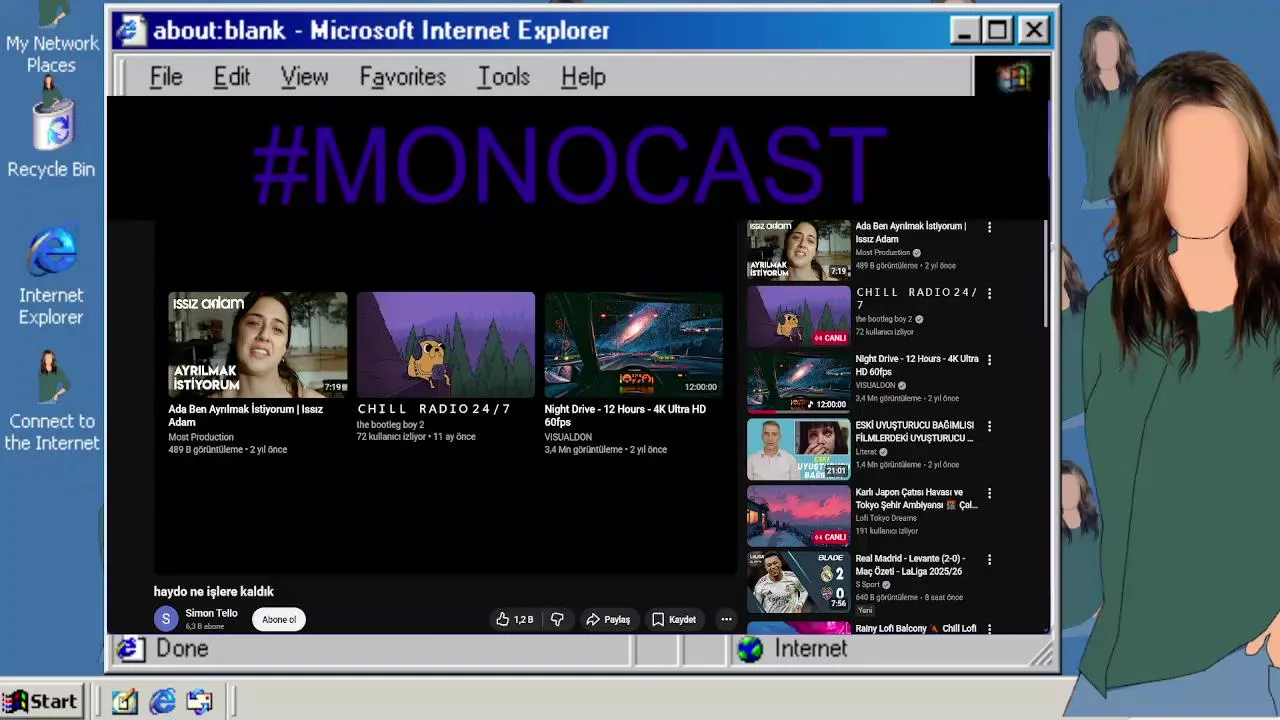The width and height of the screenshot is (1280, 720).
Task: Open the Tools menu
Action: click(x=503, y=77)
